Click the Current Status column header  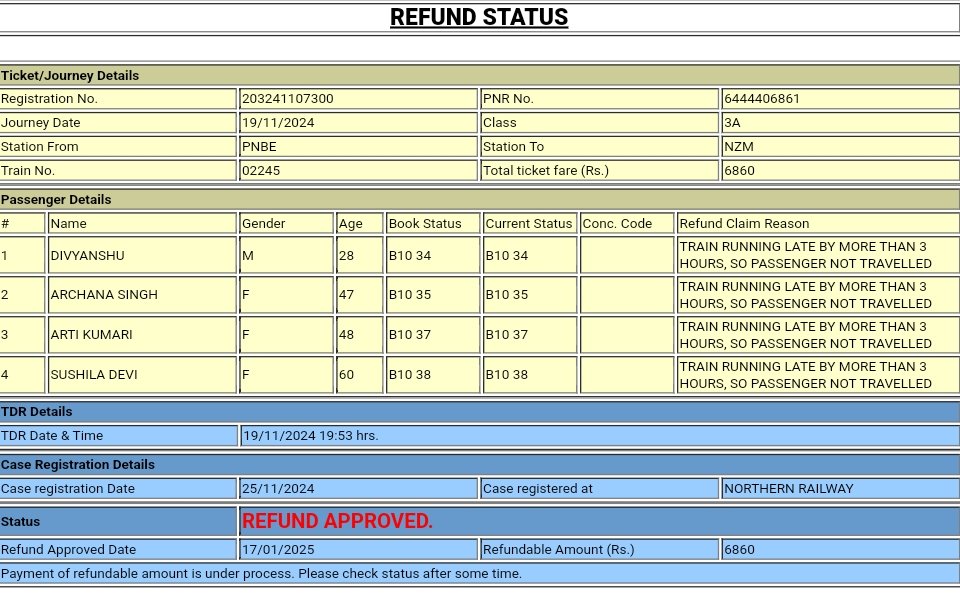(x=528, y=224)
